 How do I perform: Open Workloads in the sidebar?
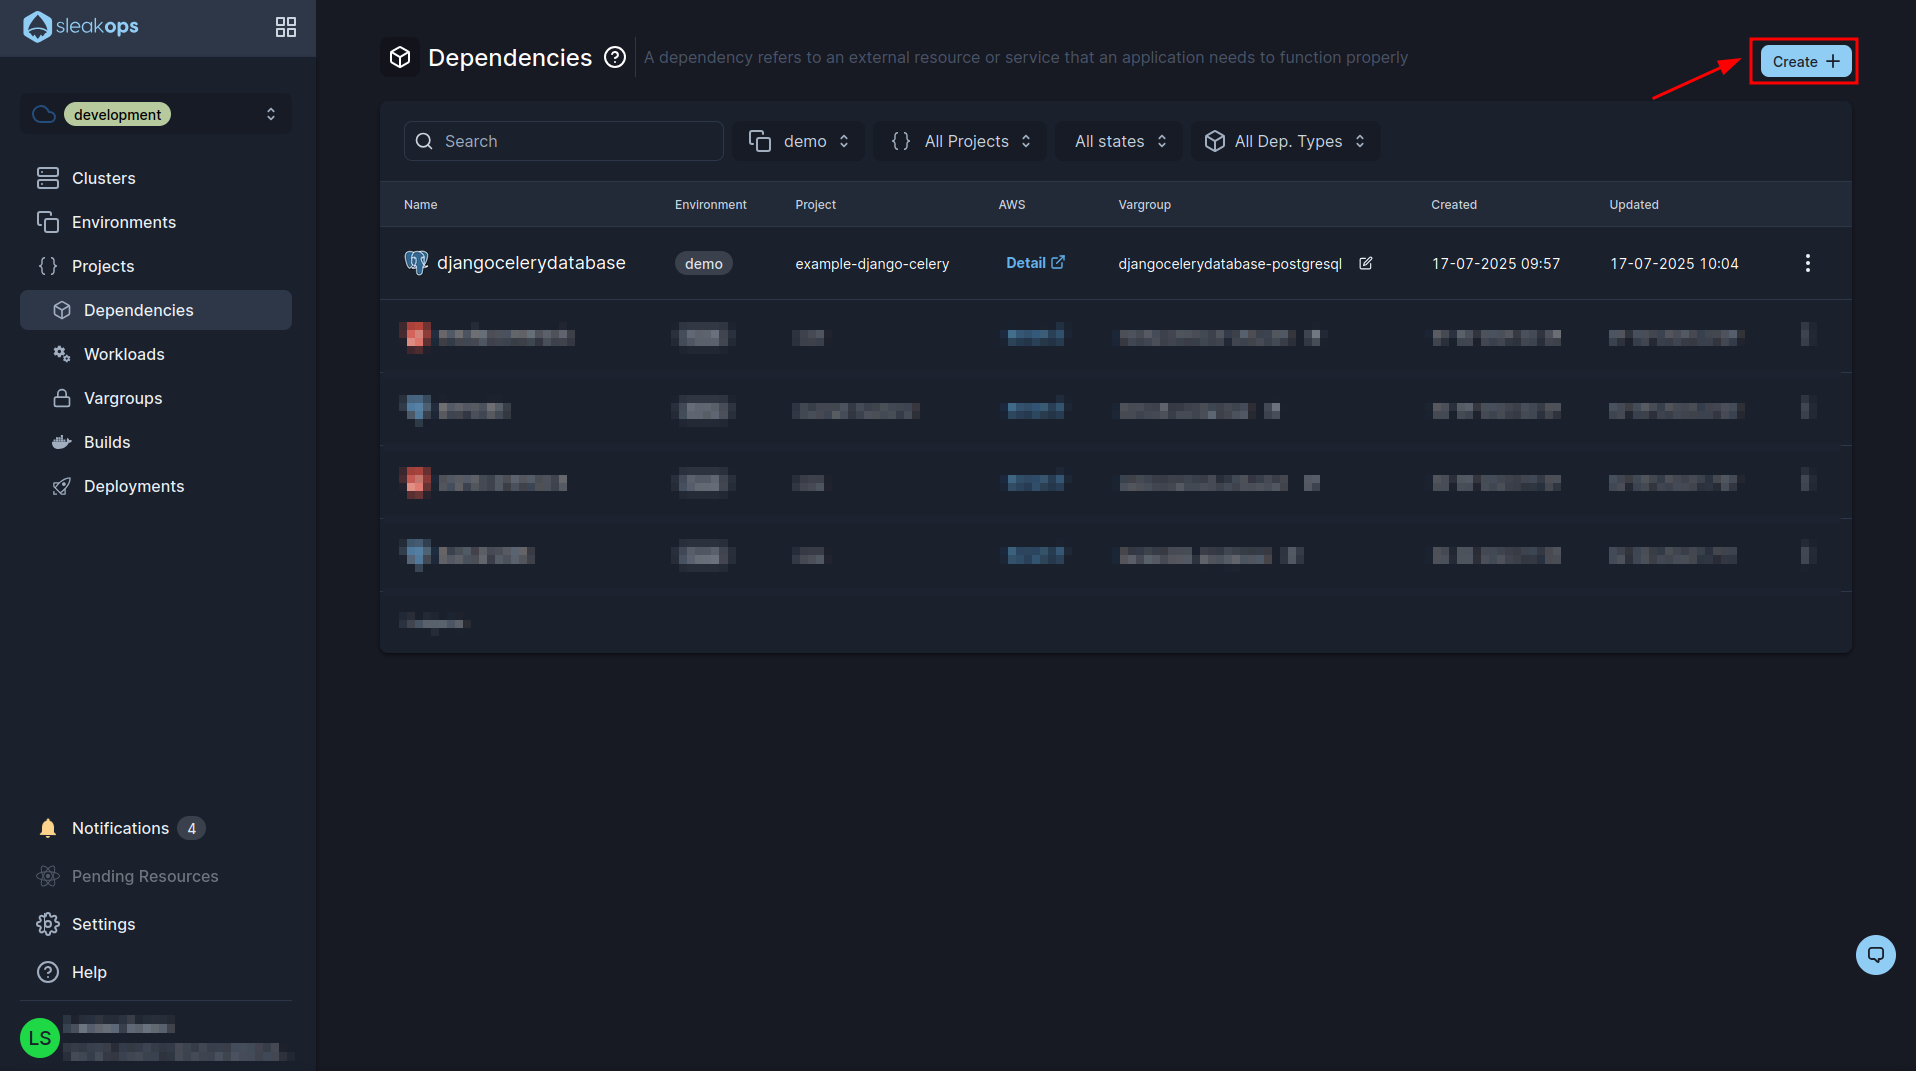156,354
